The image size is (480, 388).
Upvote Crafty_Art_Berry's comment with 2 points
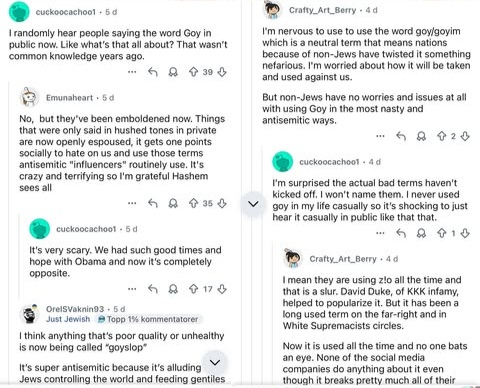(x=442, y=136)
